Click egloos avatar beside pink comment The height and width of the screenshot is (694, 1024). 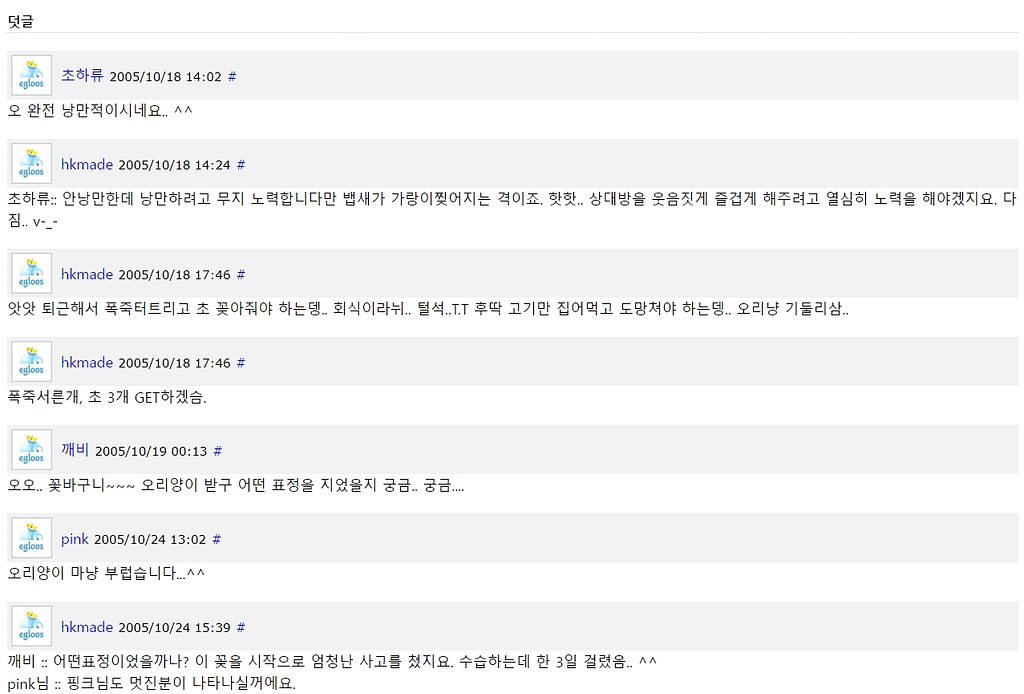[x=31, y=538]
